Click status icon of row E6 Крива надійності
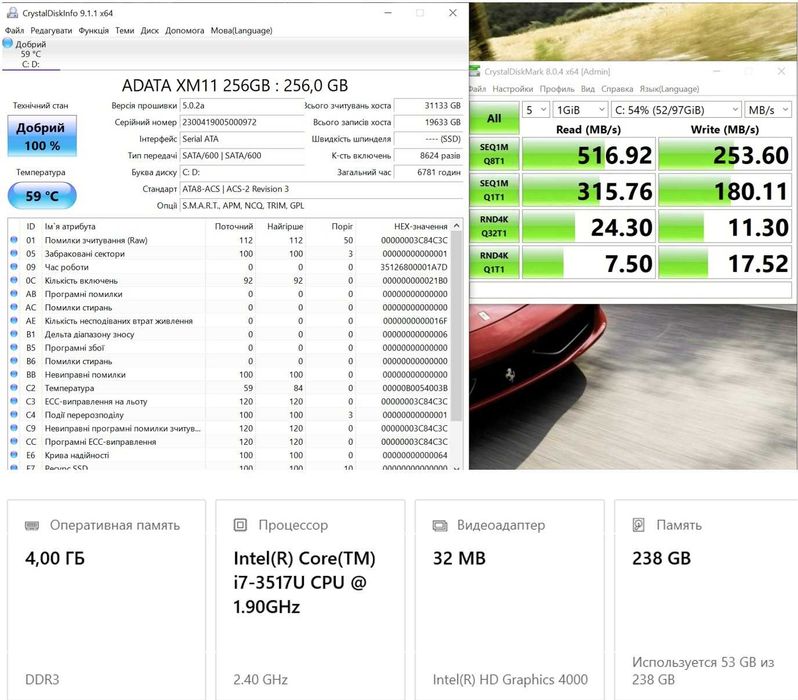 pyautogui.click(x=14, y=455)
